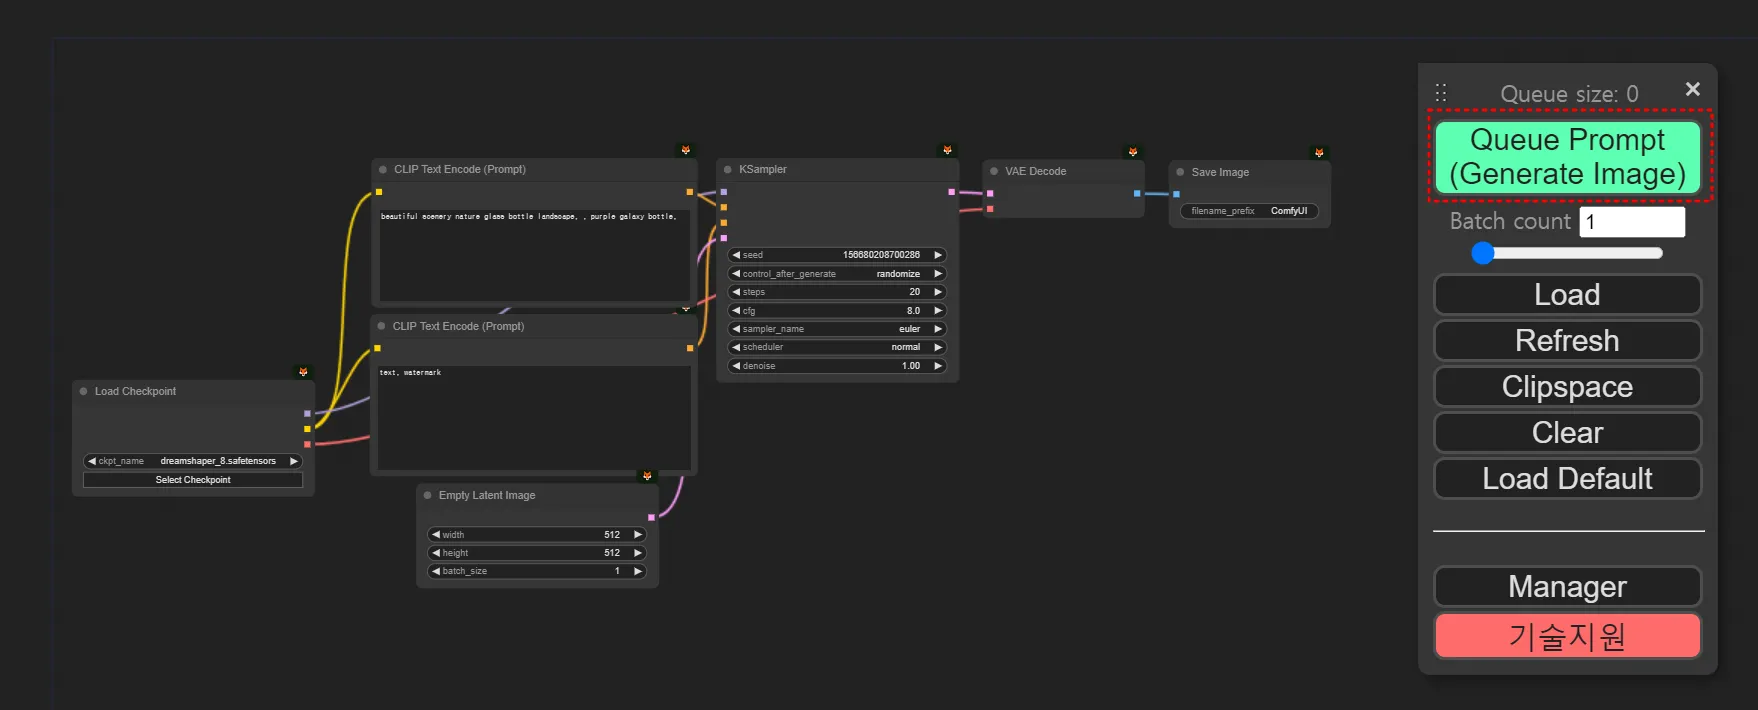Collapse the beautiful scenery CLIP Text Encode node
The image size is (1758, 710).
pos(383,169)
